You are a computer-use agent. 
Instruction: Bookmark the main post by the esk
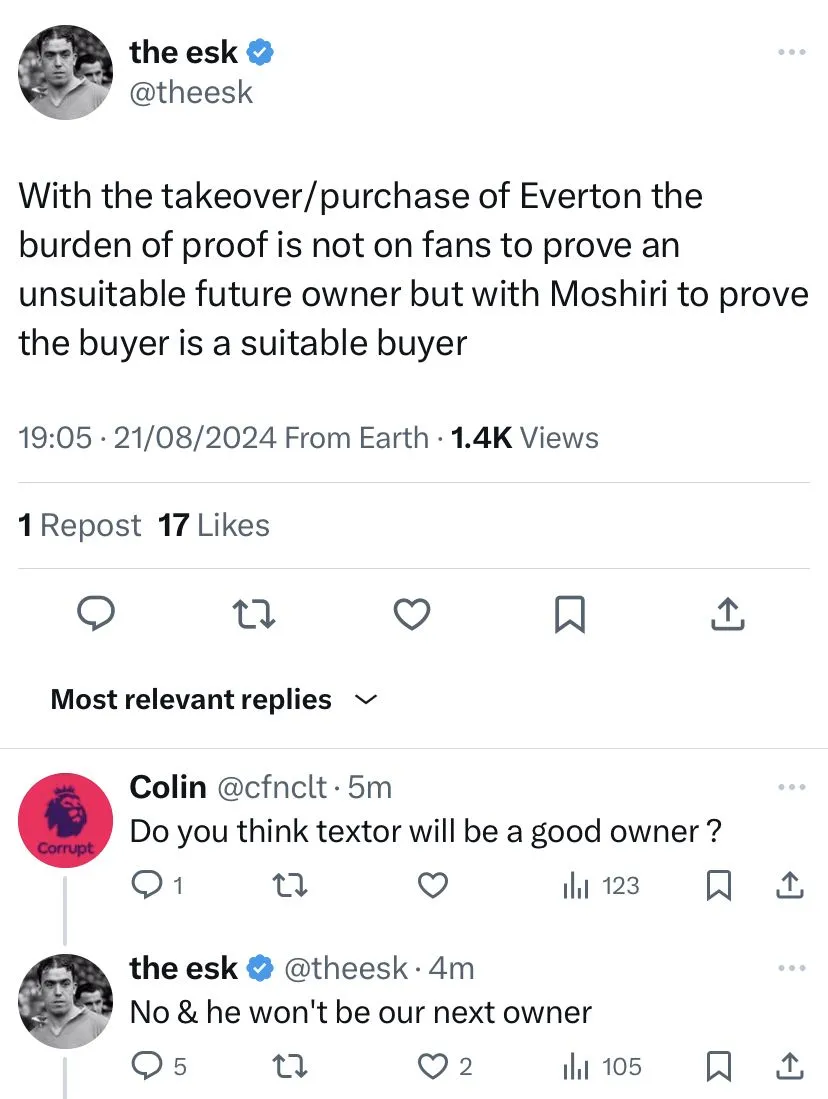(569, 615)
